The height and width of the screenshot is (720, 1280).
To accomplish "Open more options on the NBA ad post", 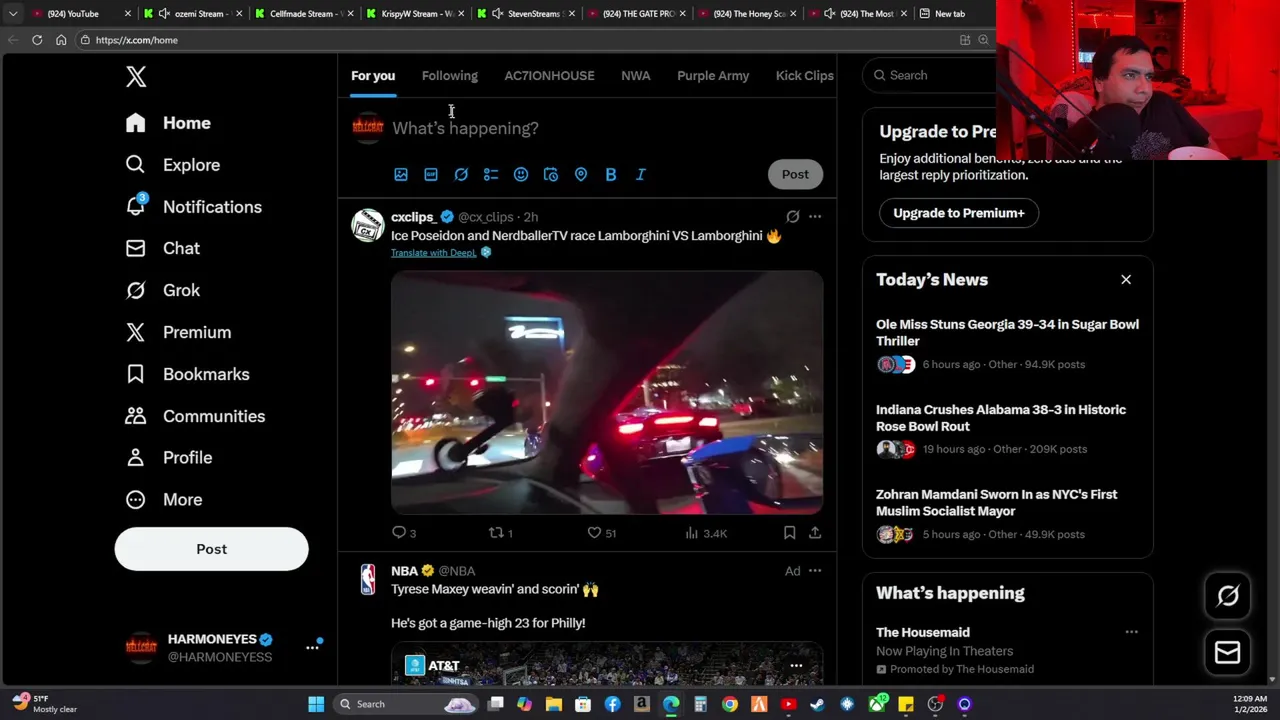I will coord(815,571).
